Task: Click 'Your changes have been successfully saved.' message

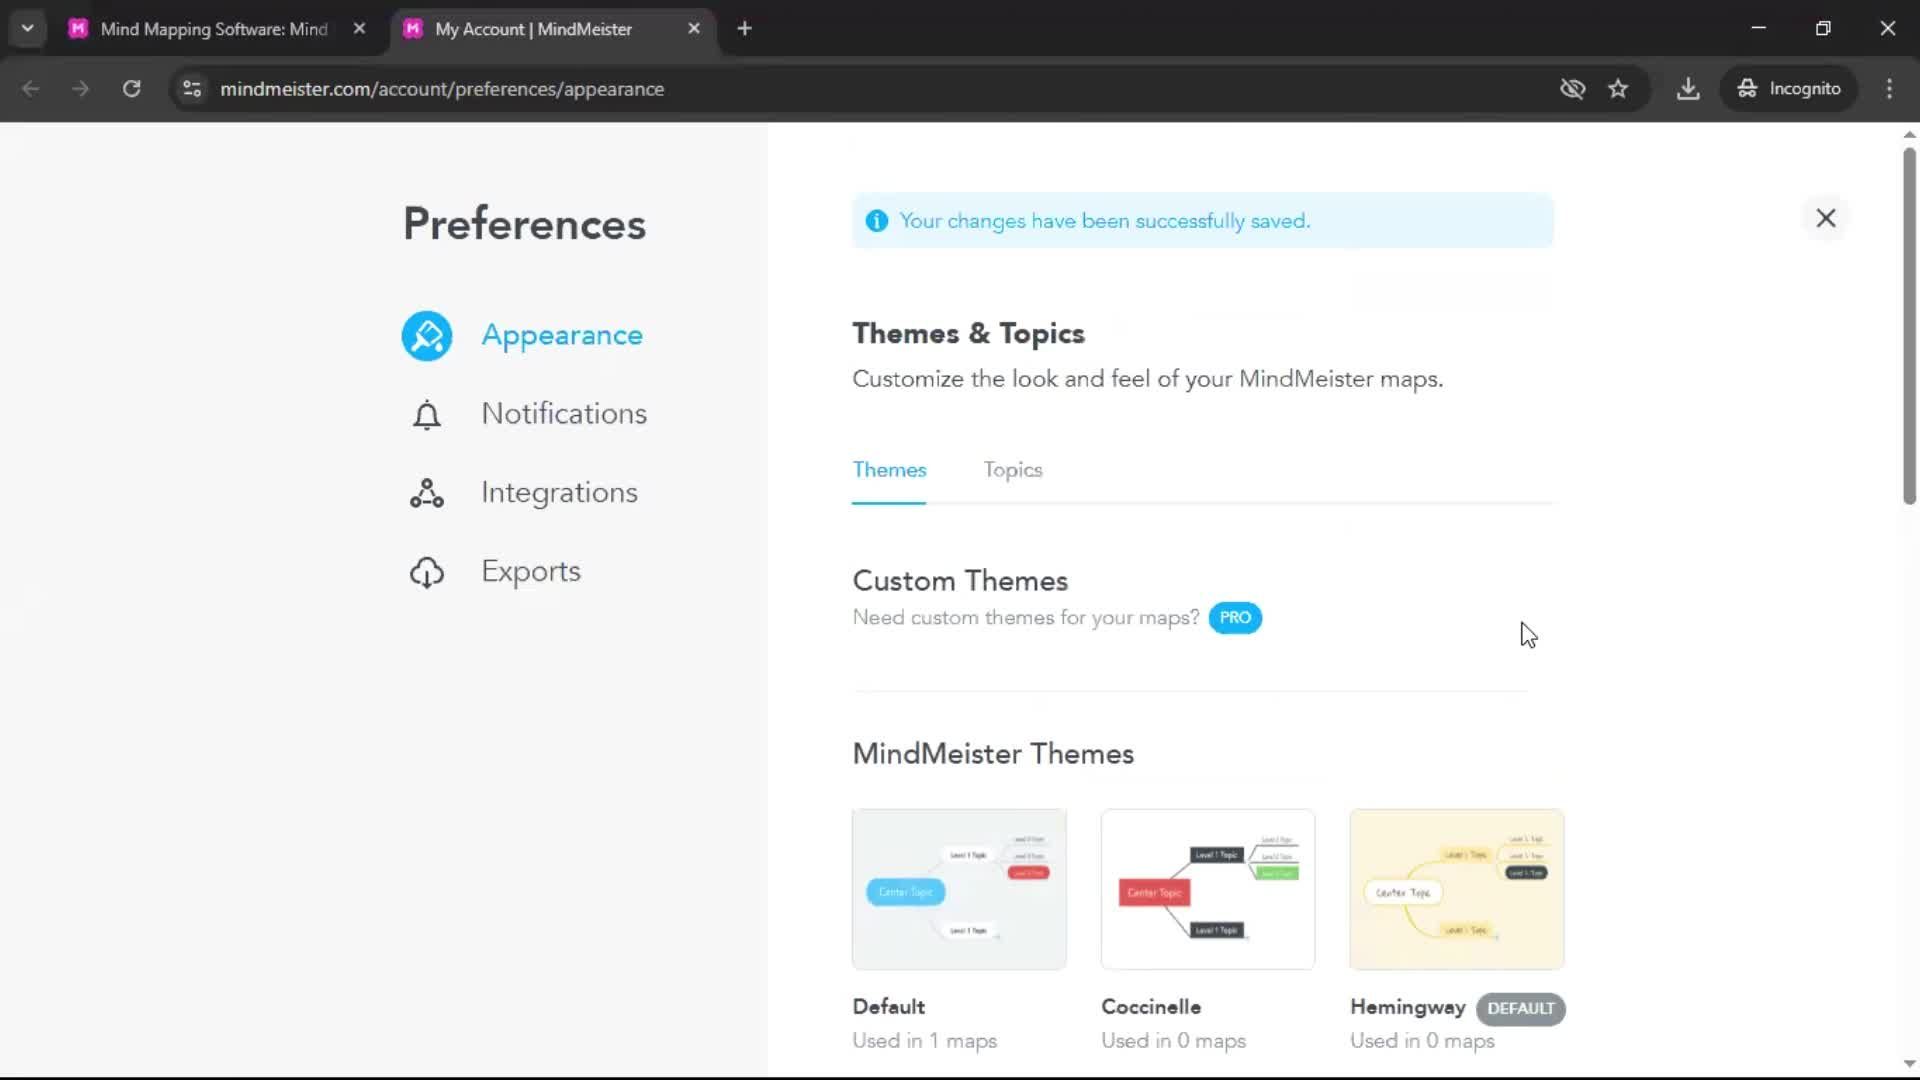Action: [x=1104, y=221]
